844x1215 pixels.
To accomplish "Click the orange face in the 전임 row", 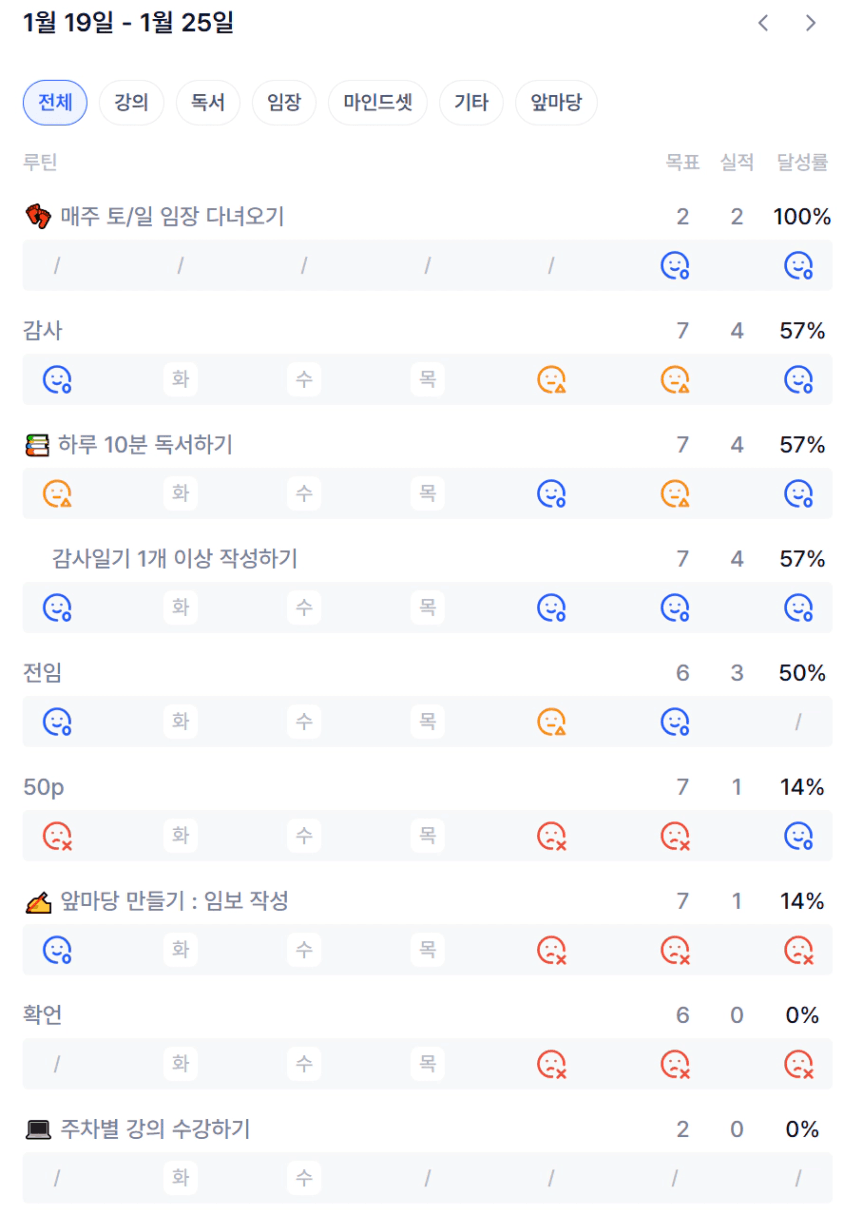I will click(551, 721).
